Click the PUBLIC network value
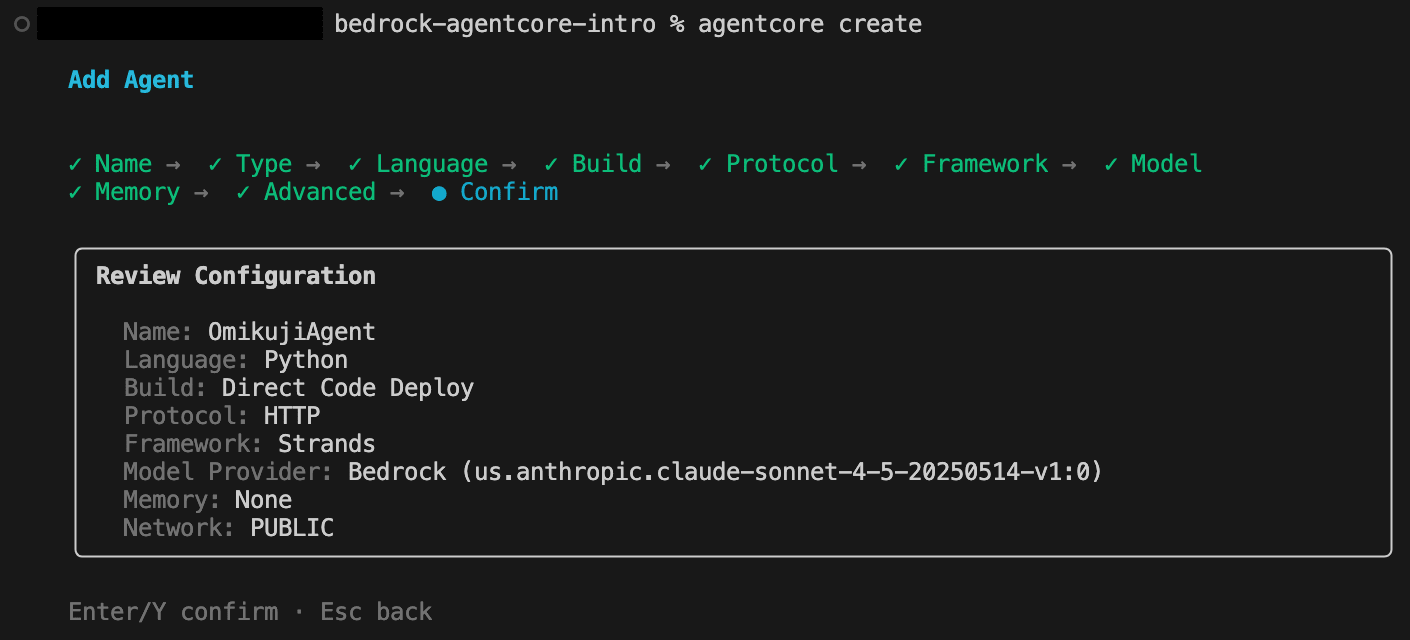Viewport: 1410px width, 640px height. pos(292,528)
